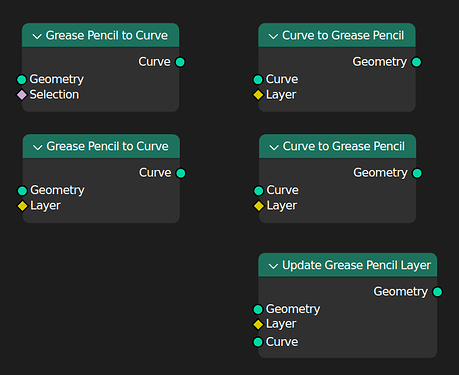Click Geometry input socket on Grease Pencil to Curve node with Layer
Image resolution: width=459 pixels, height=375 pixels.
pyautogui.click(x=22, y=191)
